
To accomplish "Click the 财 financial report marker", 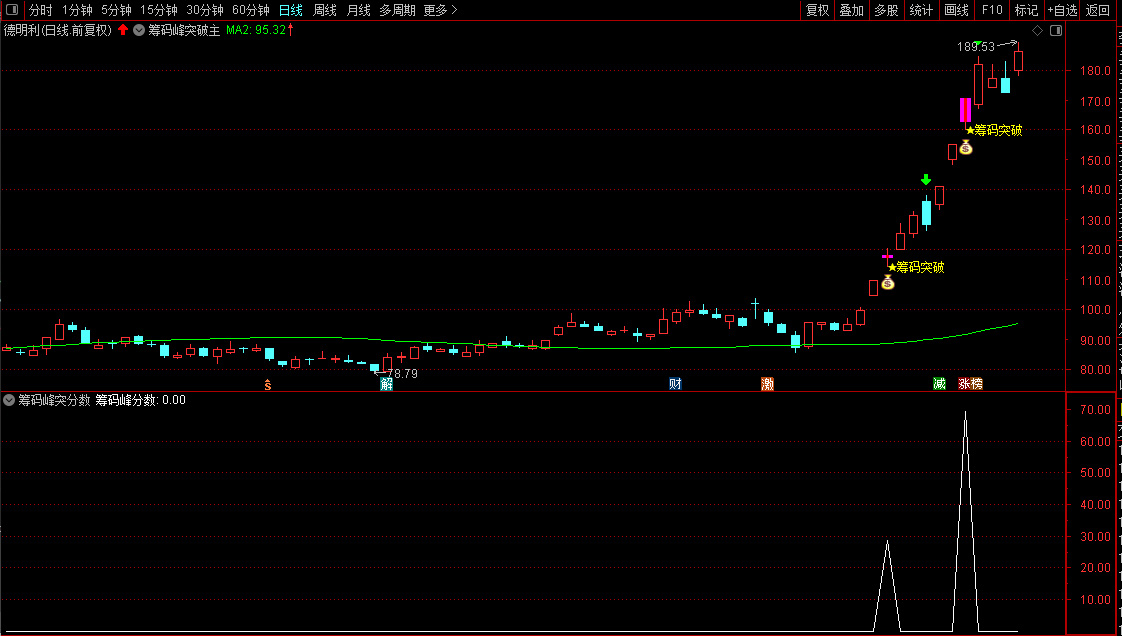I will (x=675, y=384).
